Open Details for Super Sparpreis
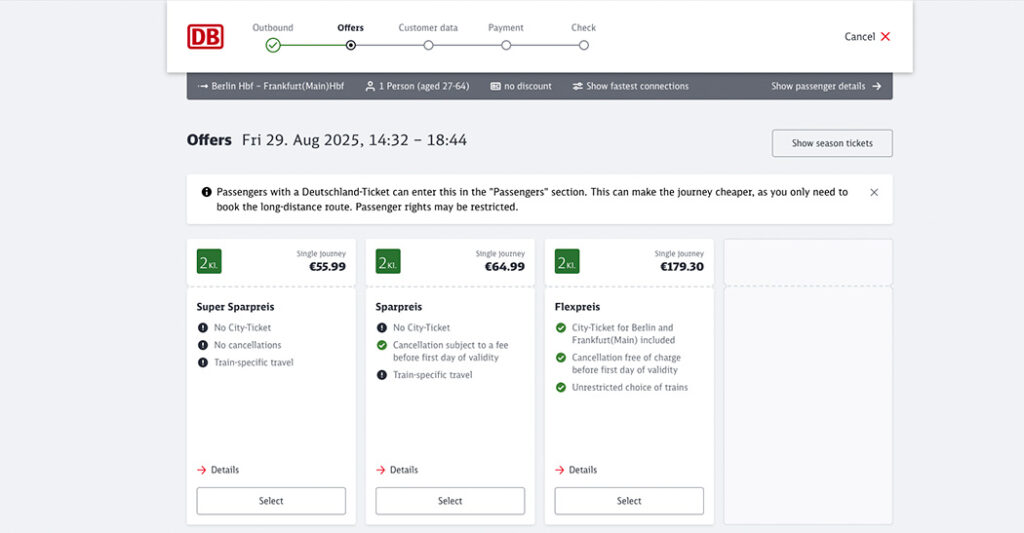Image resolution: width=1024 pixels, height=533 pixels. tap(218, 470)
